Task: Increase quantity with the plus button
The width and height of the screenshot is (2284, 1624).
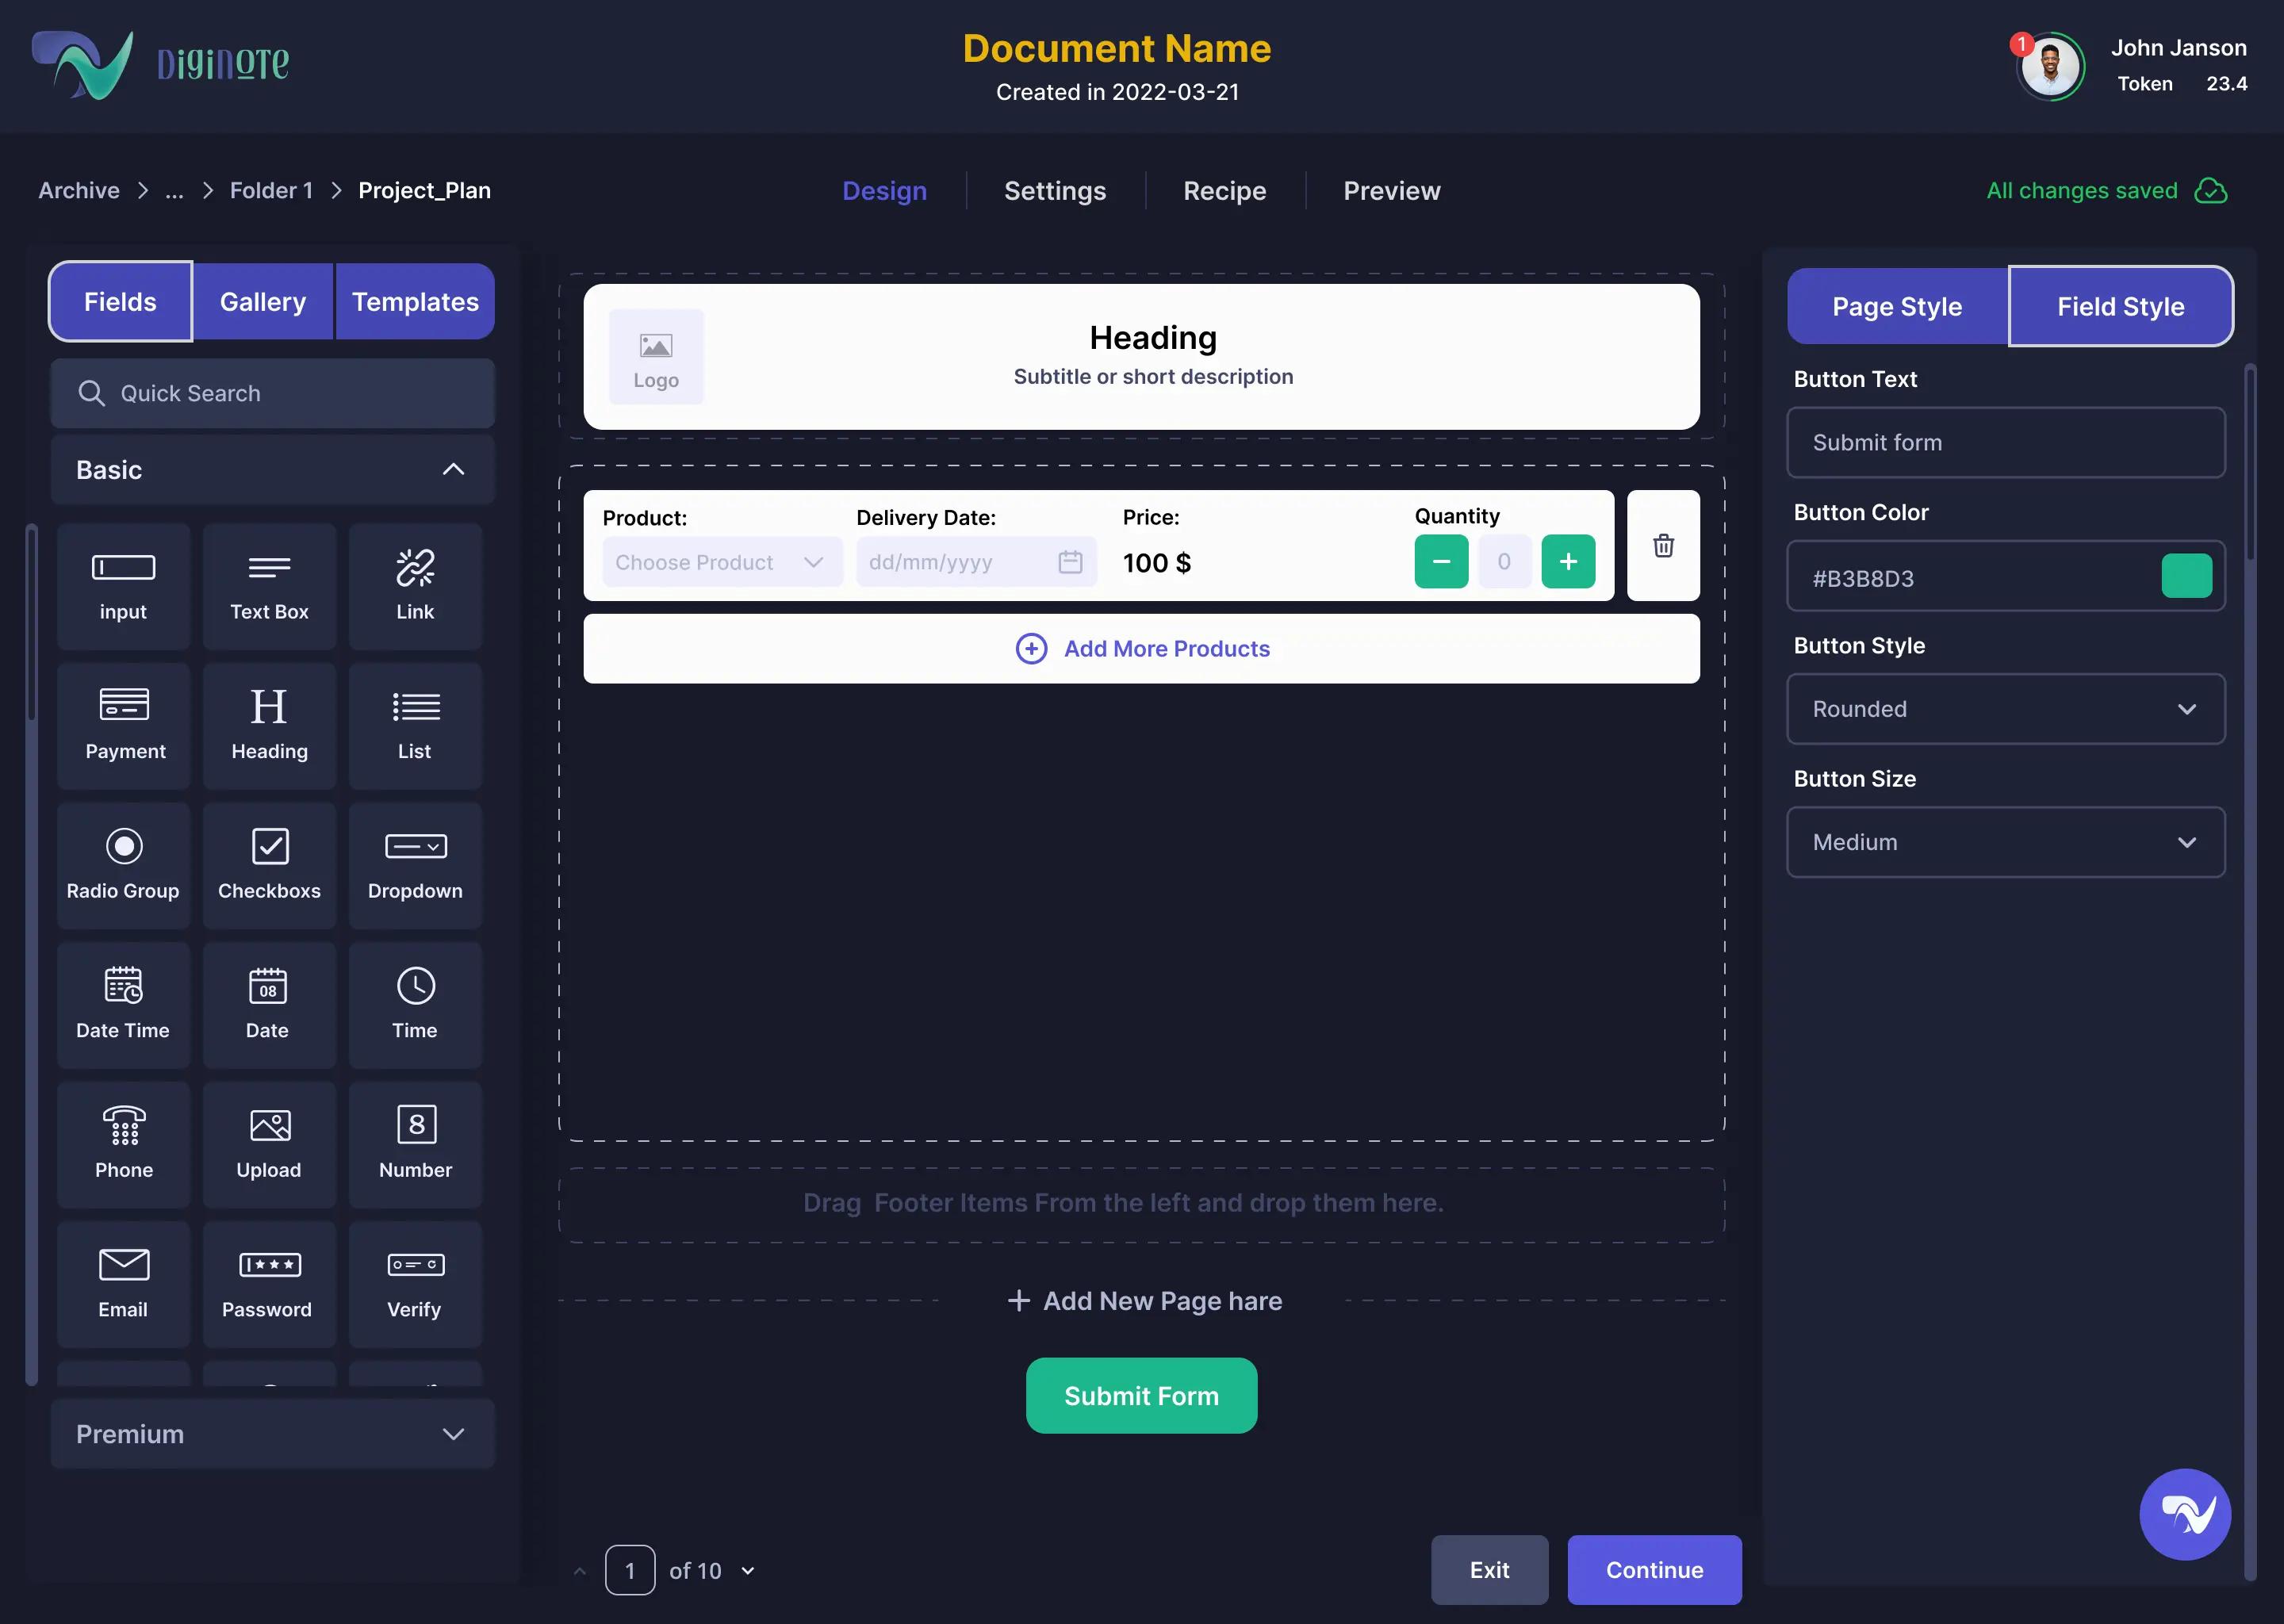Action: tap(1567, 561)
